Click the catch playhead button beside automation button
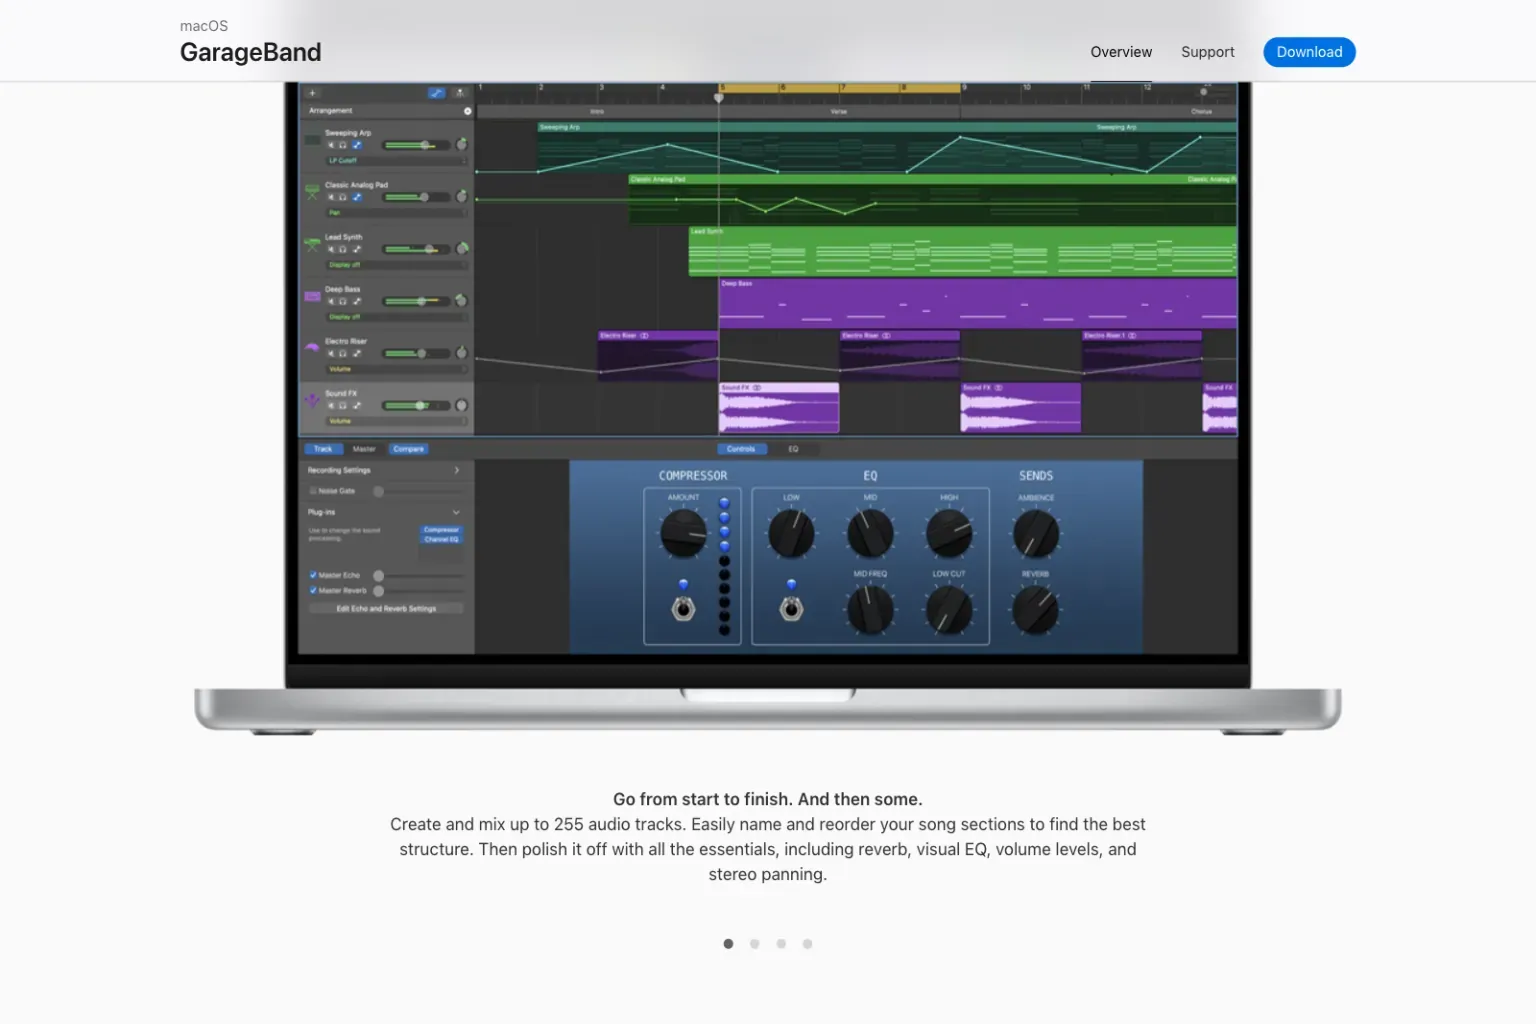Viewport: 1536px width, 1024px height. [x=460, y=93]
